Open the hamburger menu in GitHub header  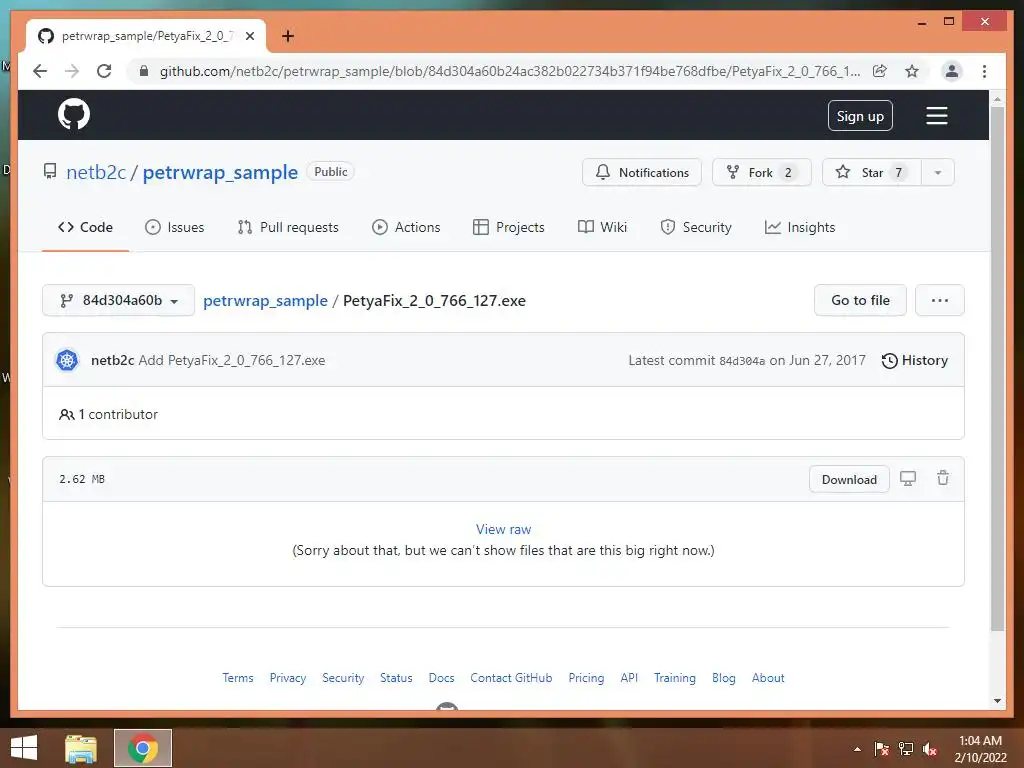(936, 116)
